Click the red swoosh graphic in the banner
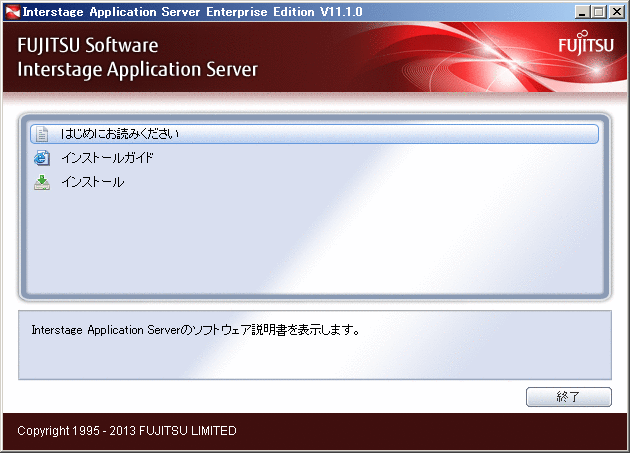 point(450,50)
